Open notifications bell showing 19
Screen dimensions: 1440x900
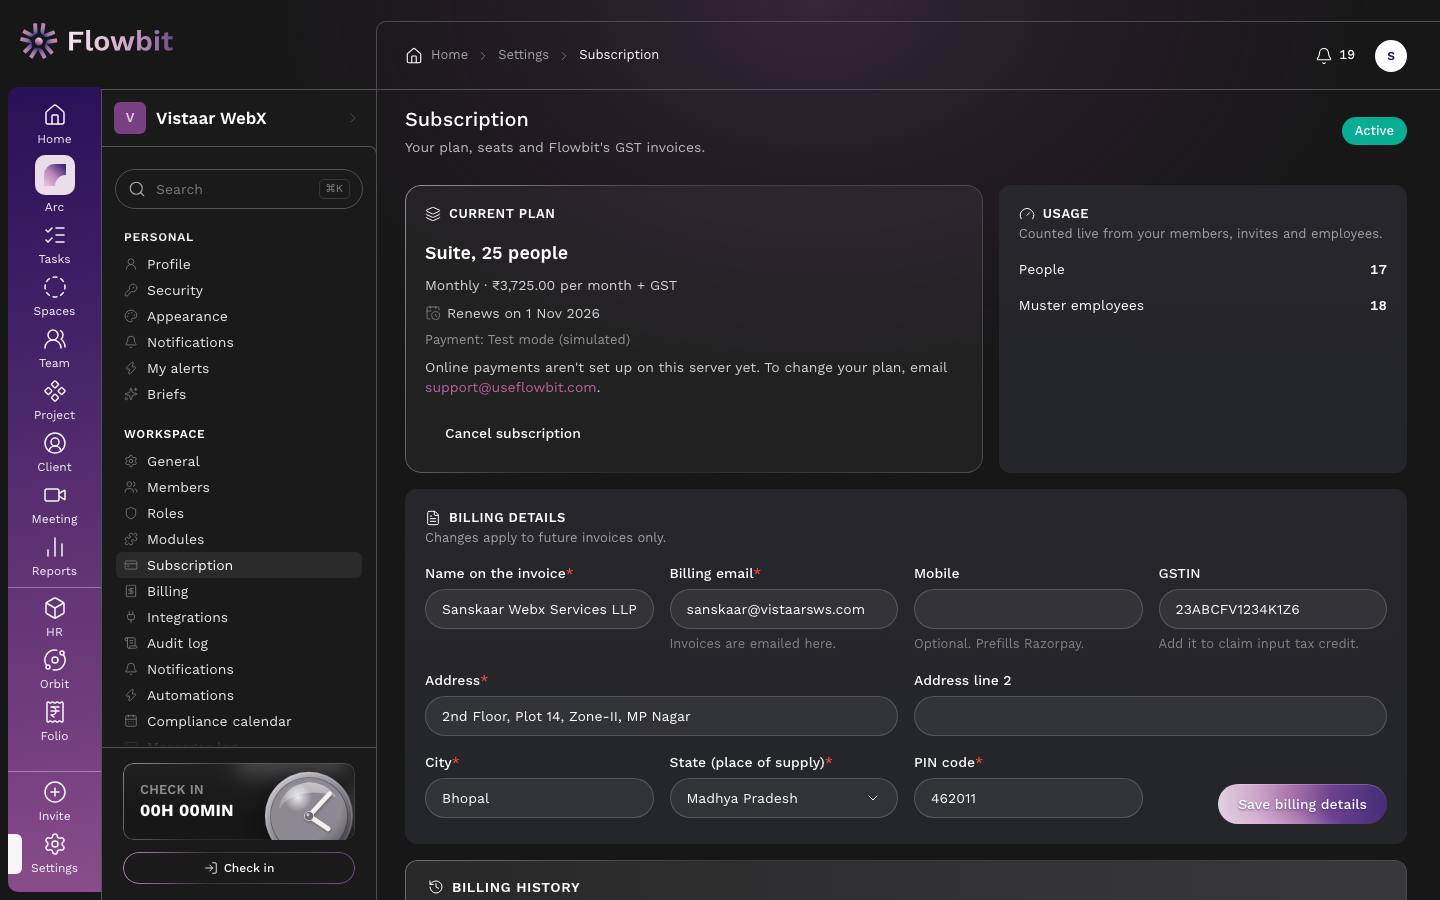click(1335, 55)
